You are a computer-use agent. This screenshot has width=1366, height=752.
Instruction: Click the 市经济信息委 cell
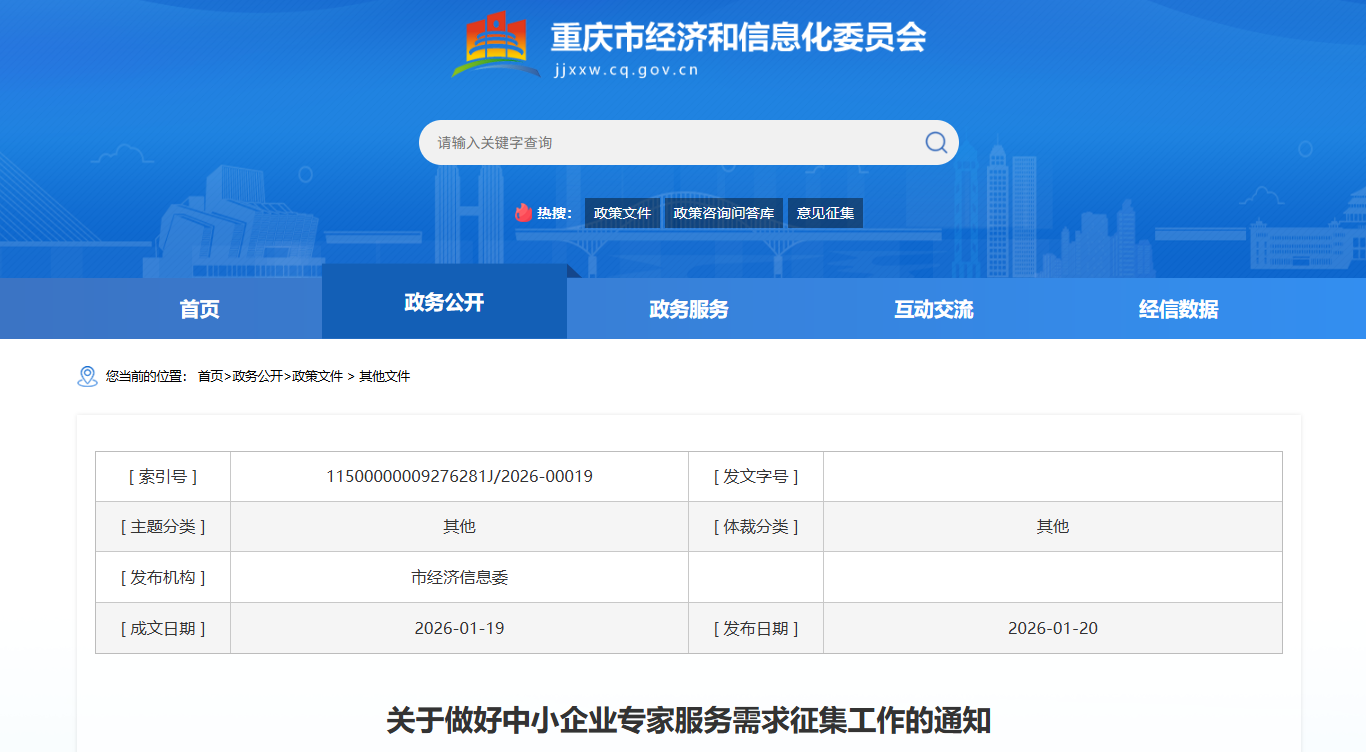coord(459,577)
